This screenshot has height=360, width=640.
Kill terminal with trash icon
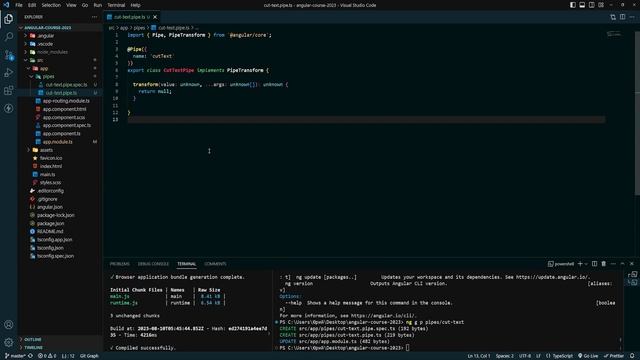[x=604, y=264]
